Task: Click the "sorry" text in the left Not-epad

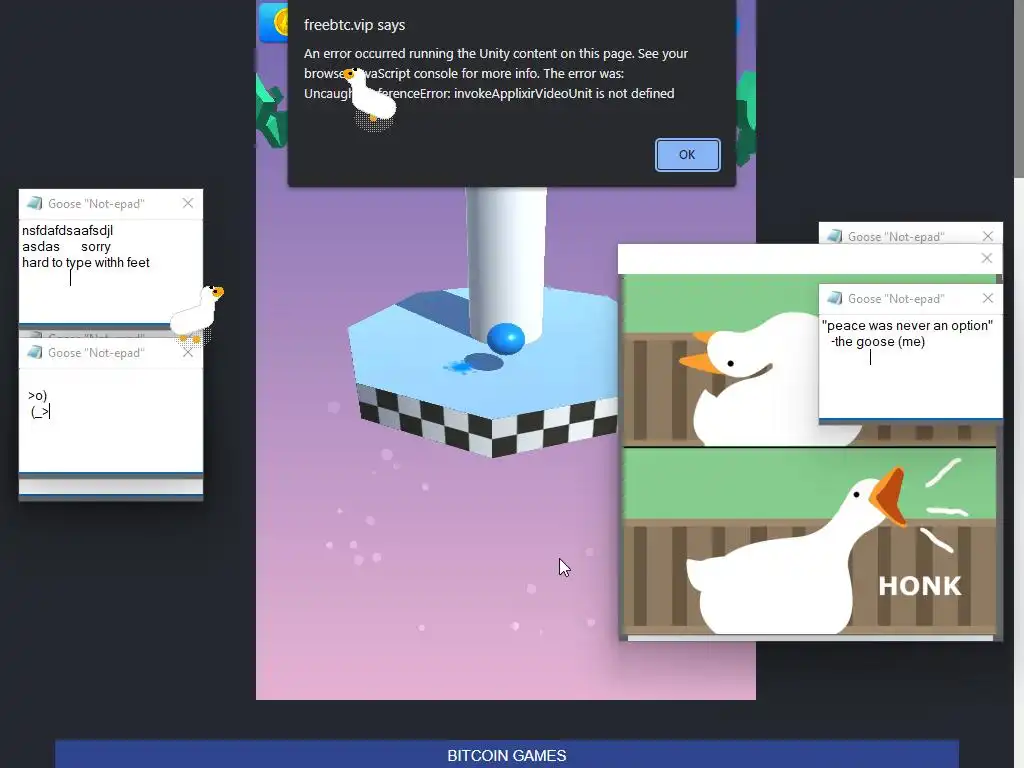Action: pos(96,247)
